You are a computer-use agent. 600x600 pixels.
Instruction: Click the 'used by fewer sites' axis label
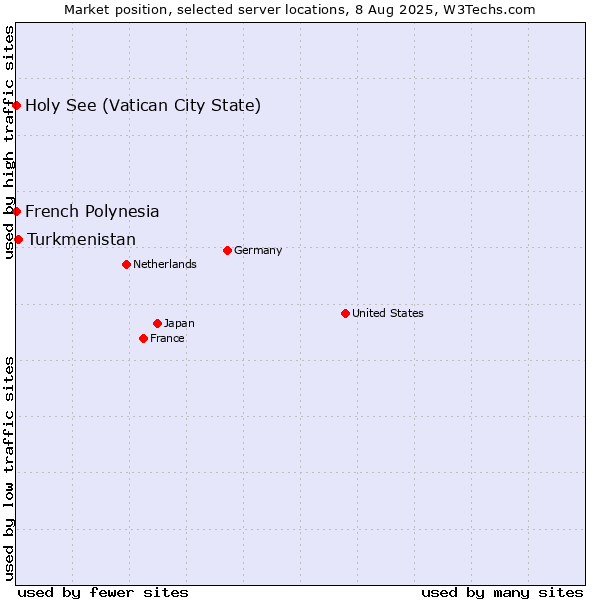(103, 593)
